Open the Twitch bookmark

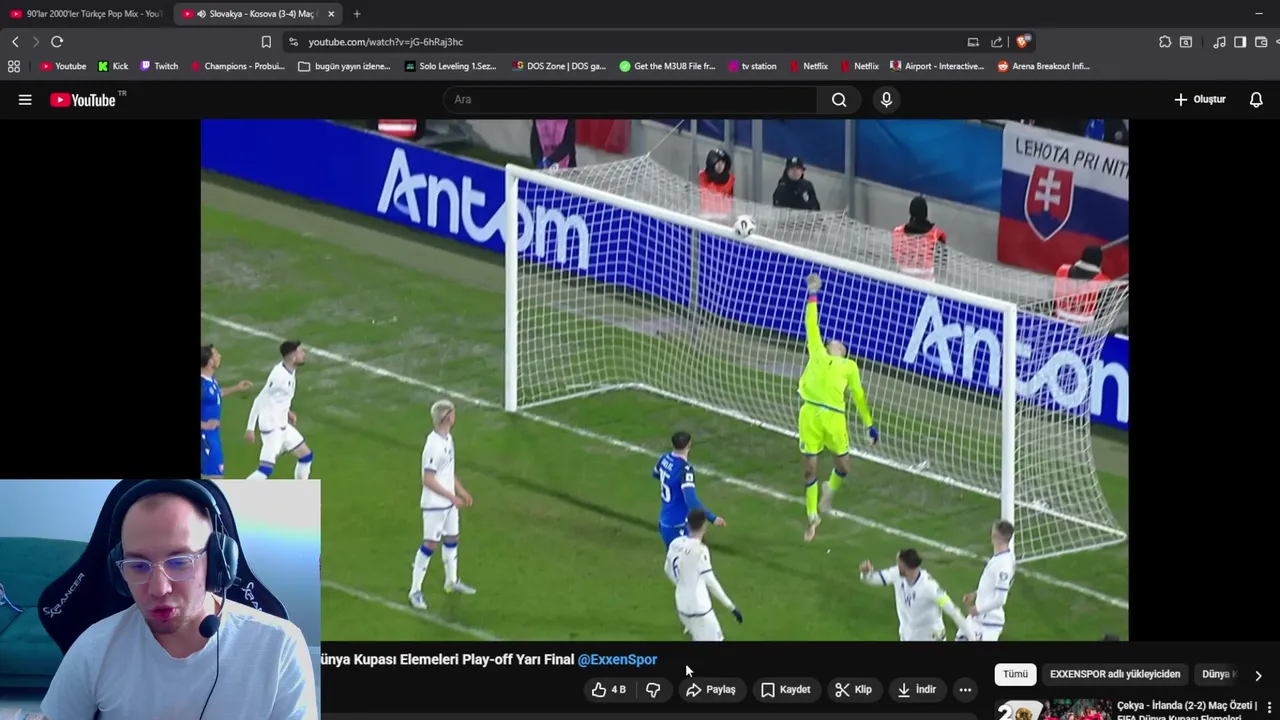point(159,66)
